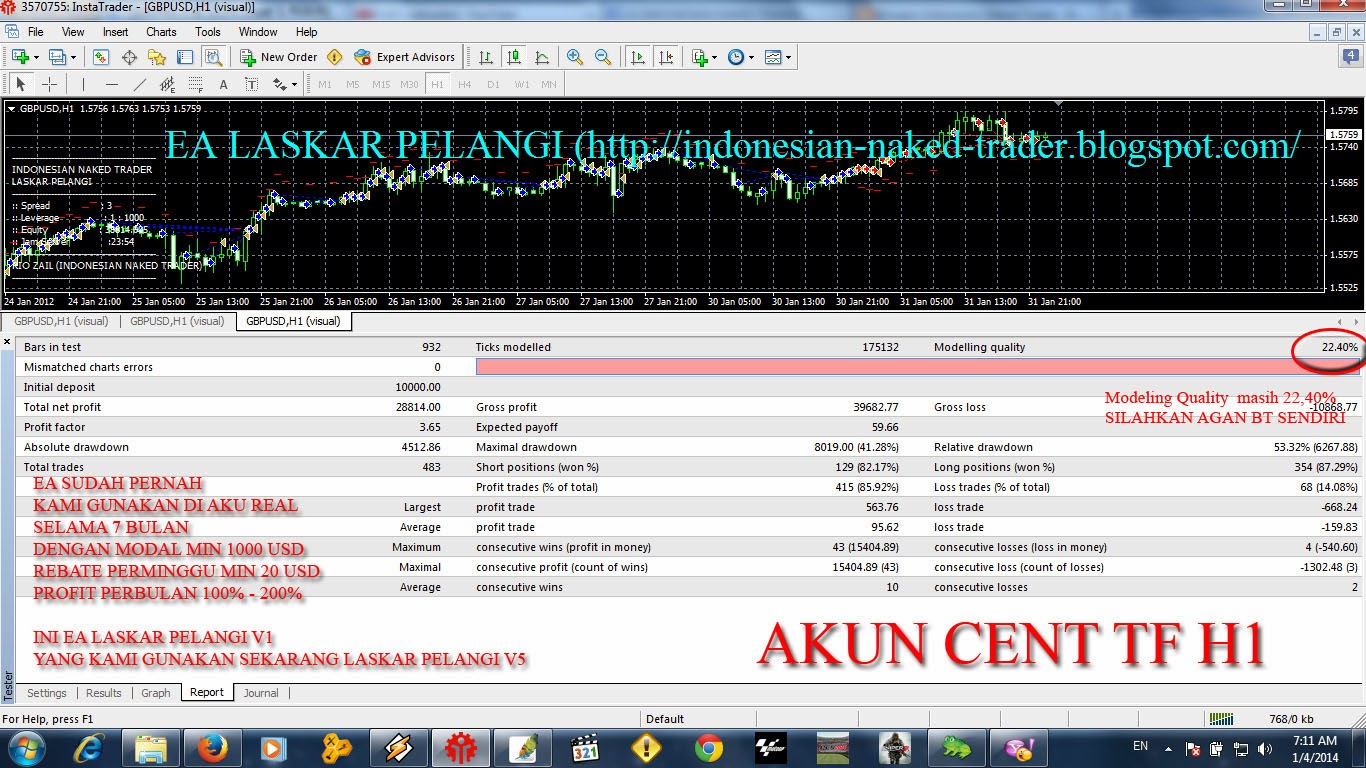Expand the Periods dropdown arrow

point(751,57)
